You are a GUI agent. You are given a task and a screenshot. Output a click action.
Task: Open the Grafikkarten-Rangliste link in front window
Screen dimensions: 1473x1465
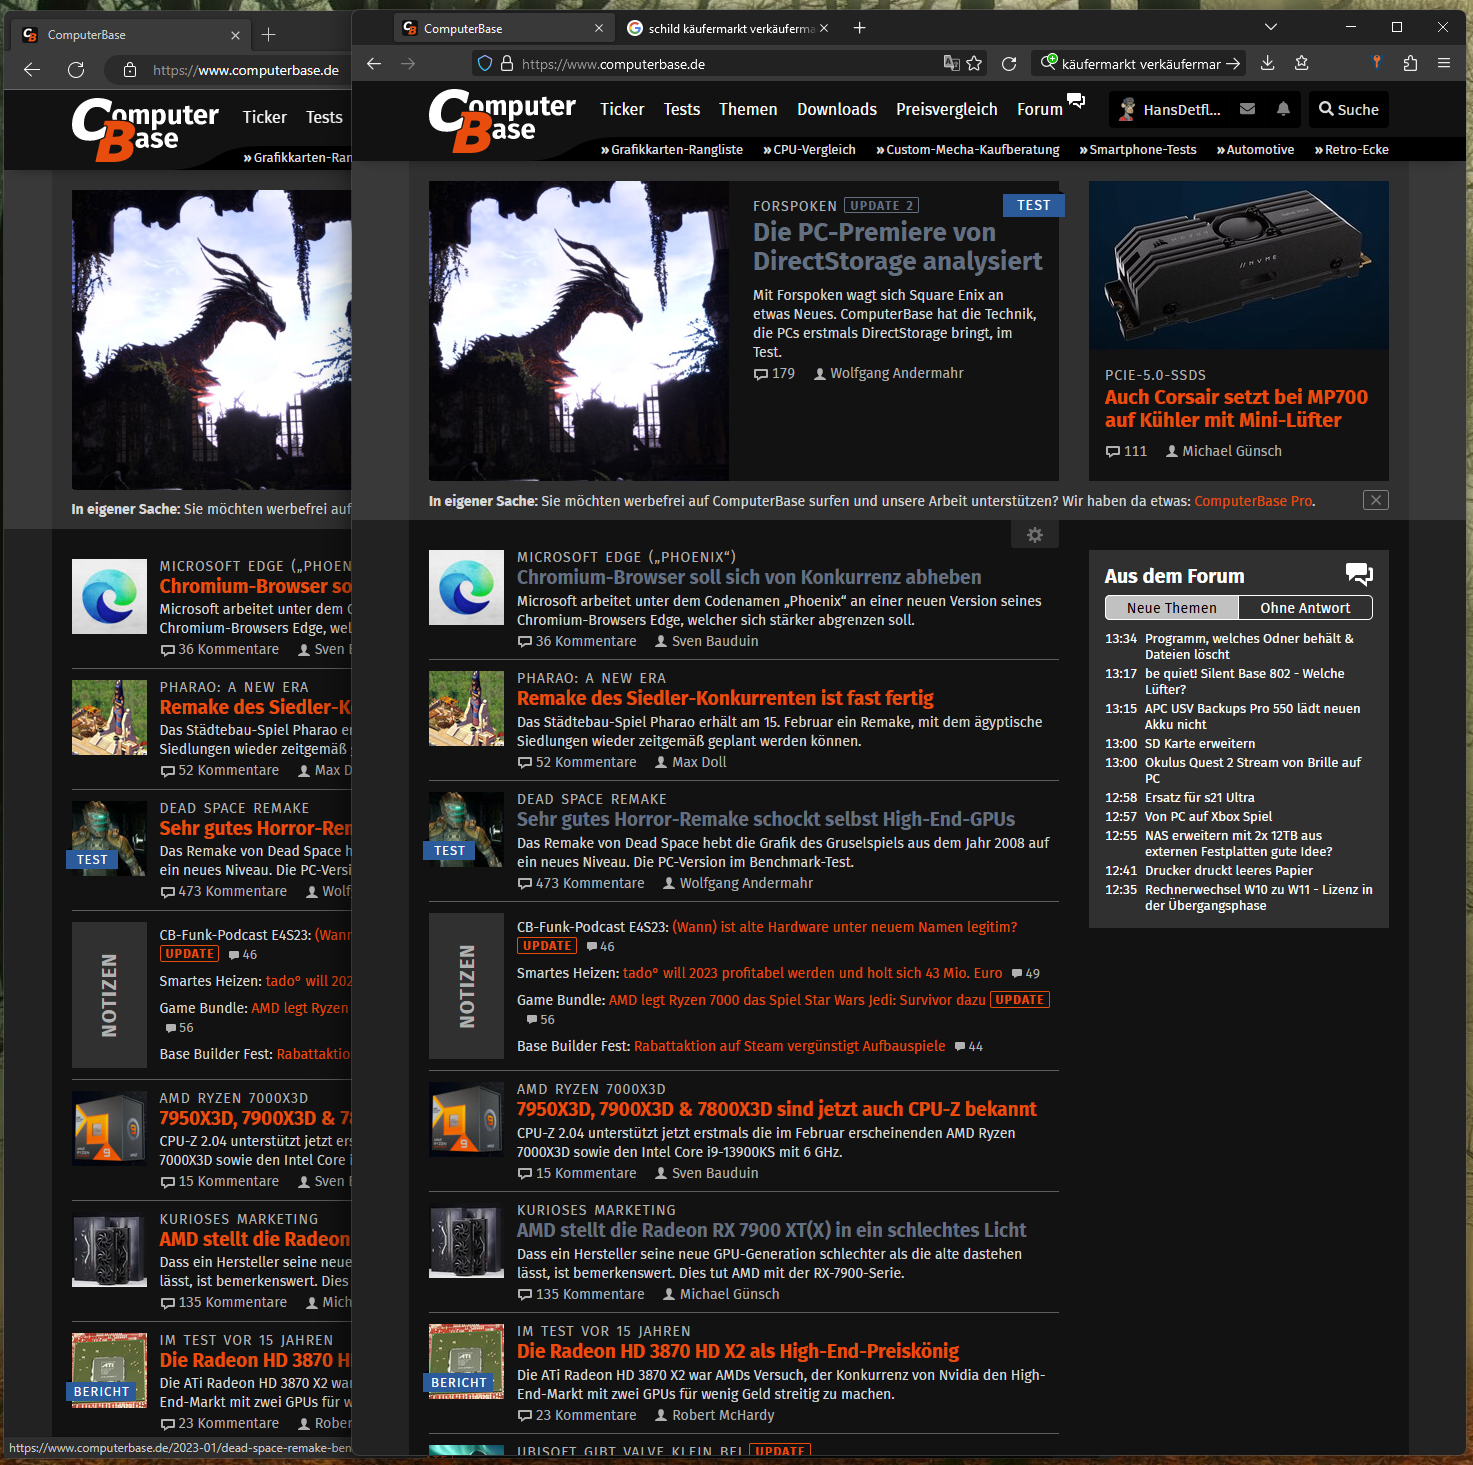[x=672, y=149]
